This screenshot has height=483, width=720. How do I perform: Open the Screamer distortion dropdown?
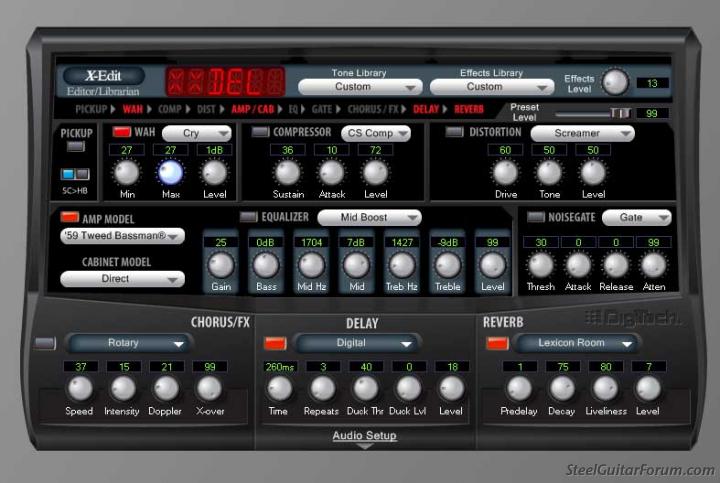(583, 133)
